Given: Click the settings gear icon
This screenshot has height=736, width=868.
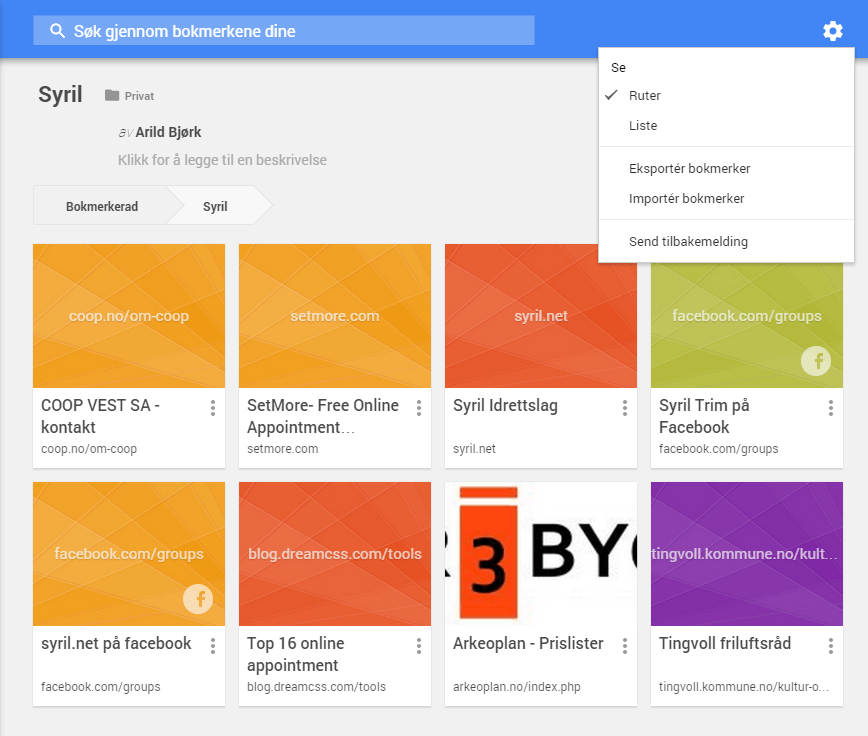Looking at the screenshot, I should [x=833, y=32].
